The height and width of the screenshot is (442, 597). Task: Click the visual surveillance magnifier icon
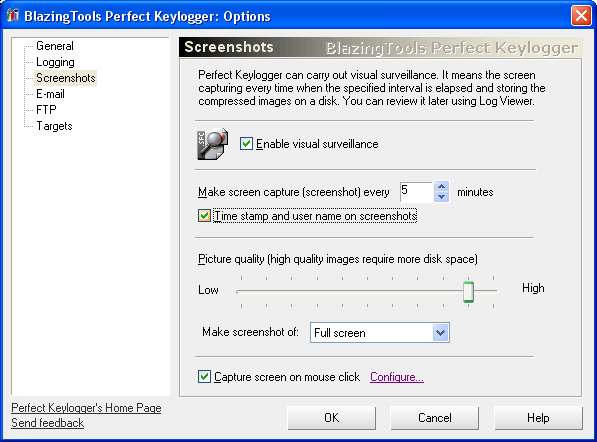212,144
